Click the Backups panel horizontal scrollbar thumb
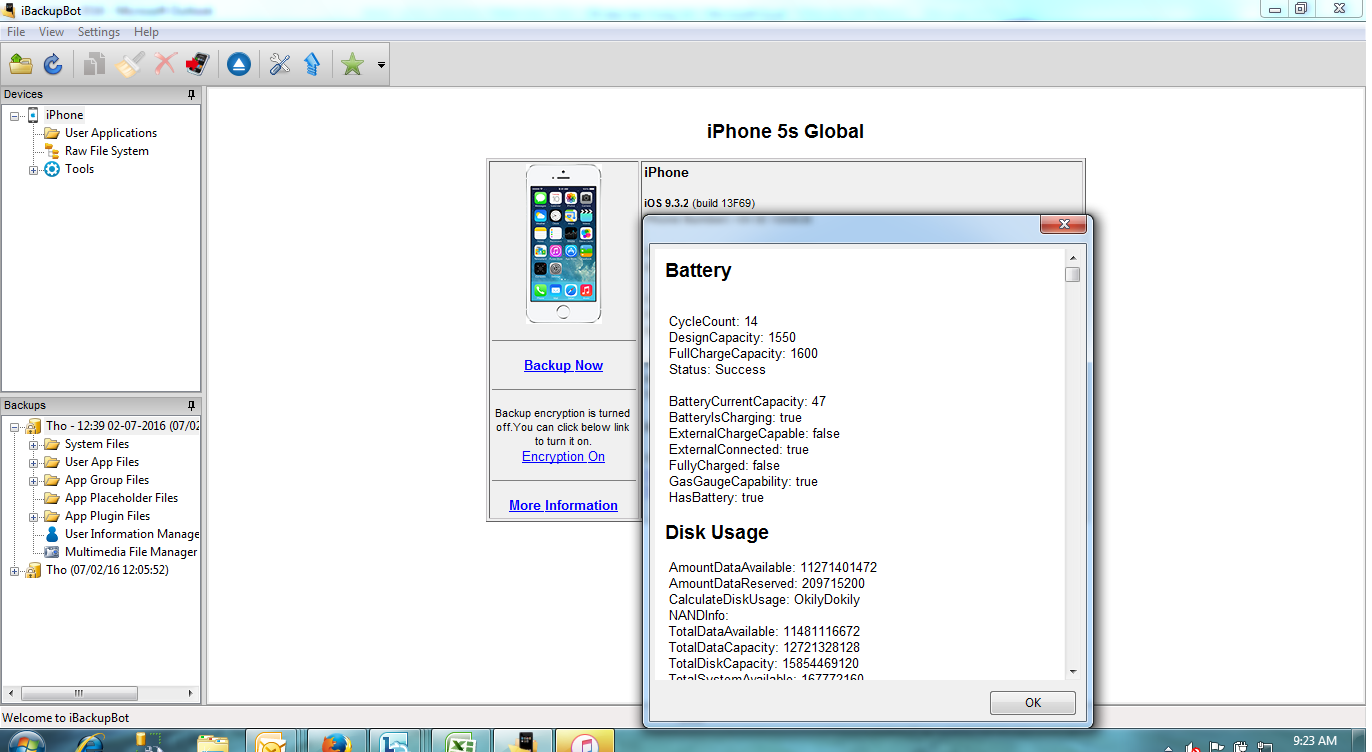Viewport: 1372px width, 752px height. tap(78, 693)
